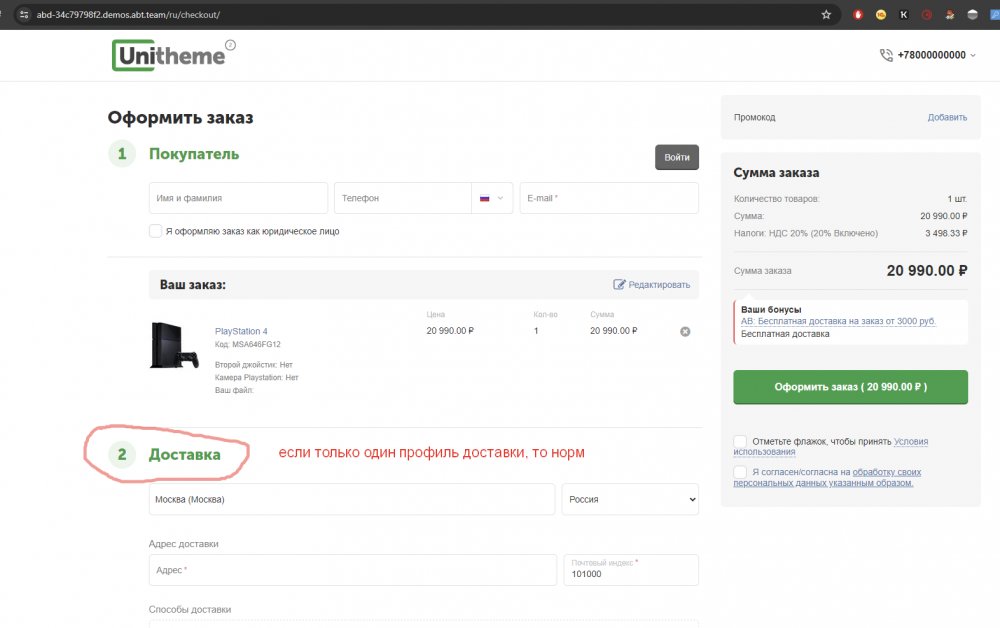Open the phone country flag dropdown
The width and height of the screenshot is (1000, 628).
click(x=491, y=198)
